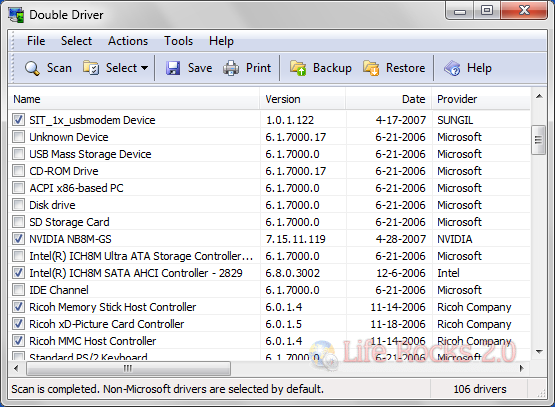Click the Restore folder icon

click(x=371, y=68)
